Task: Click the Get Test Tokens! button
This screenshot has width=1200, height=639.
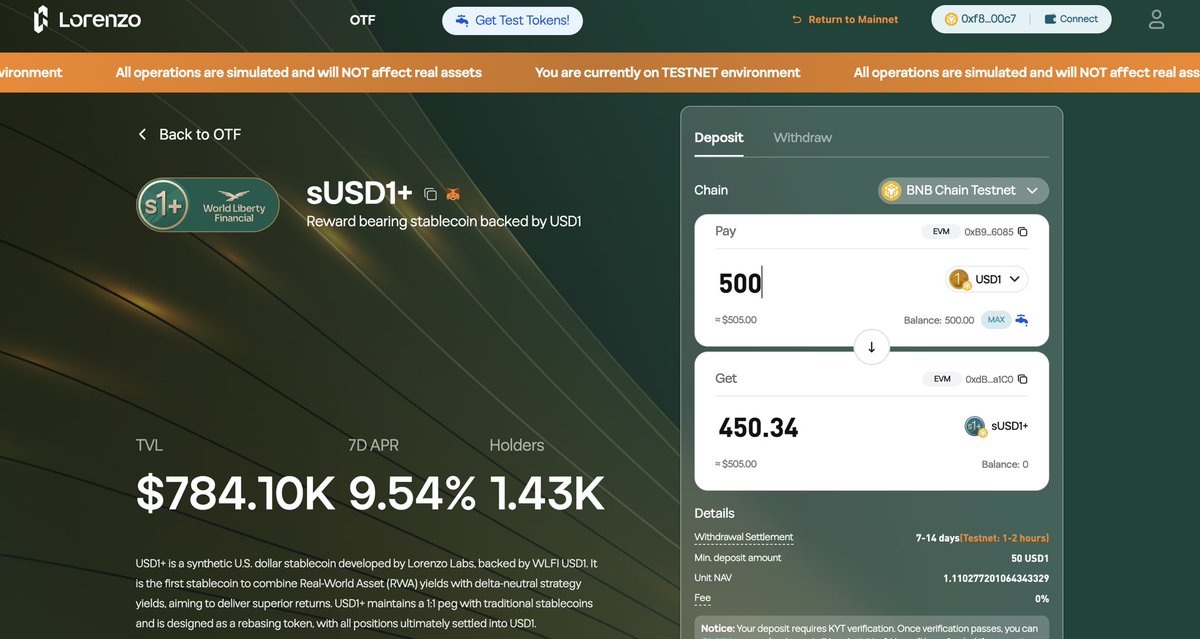Action: tap(512, 20)
